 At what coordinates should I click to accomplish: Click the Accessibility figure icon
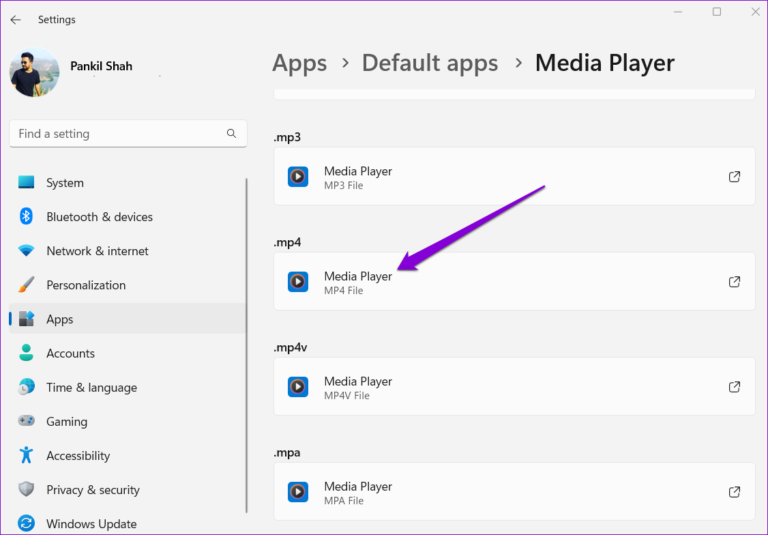tap(26, 455)
